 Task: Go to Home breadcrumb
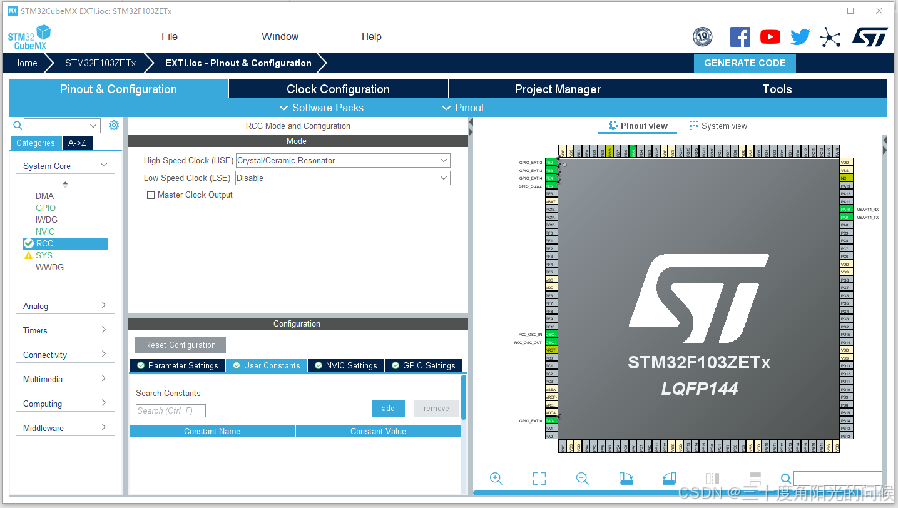point(26,63)
